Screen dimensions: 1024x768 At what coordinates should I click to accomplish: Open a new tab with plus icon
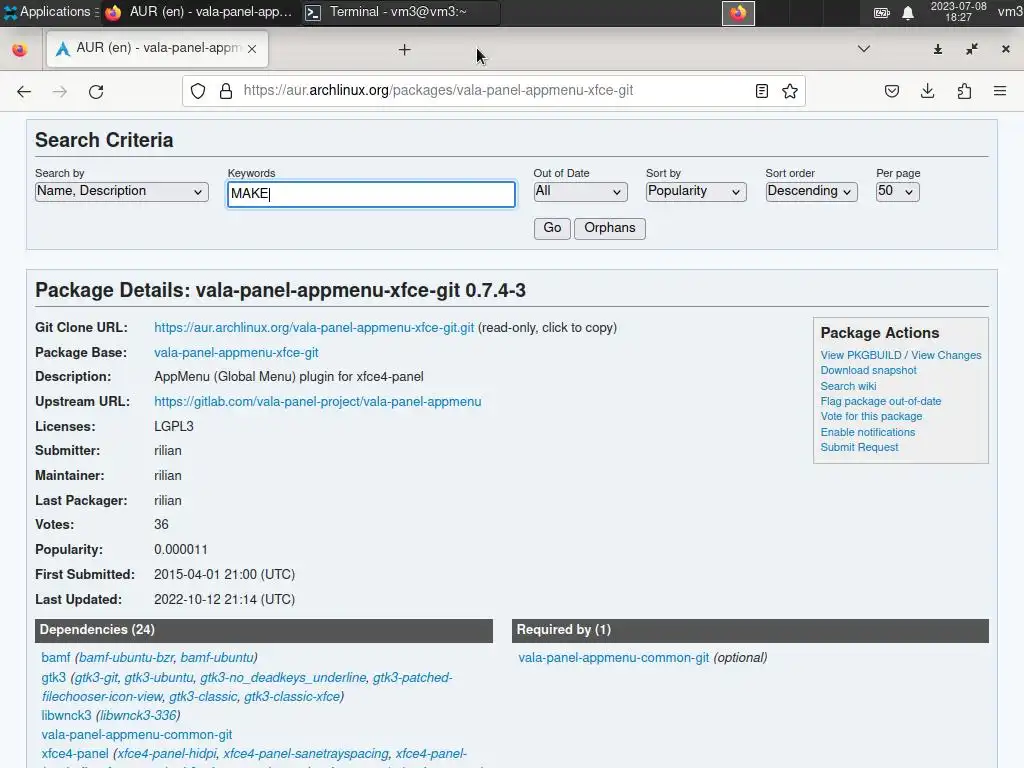coord(404,50)
